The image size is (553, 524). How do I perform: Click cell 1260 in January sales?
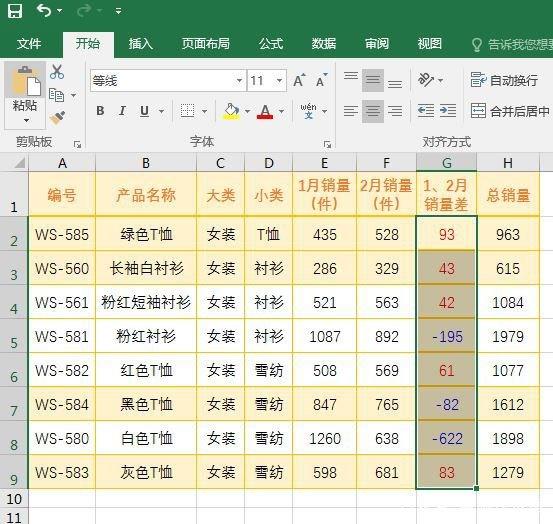(x=324, y=439)
